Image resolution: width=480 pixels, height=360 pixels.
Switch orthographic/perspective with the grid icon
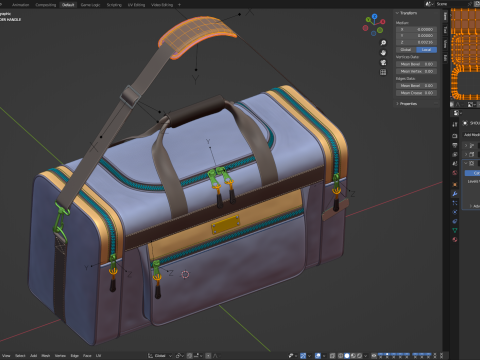point(383,72)
